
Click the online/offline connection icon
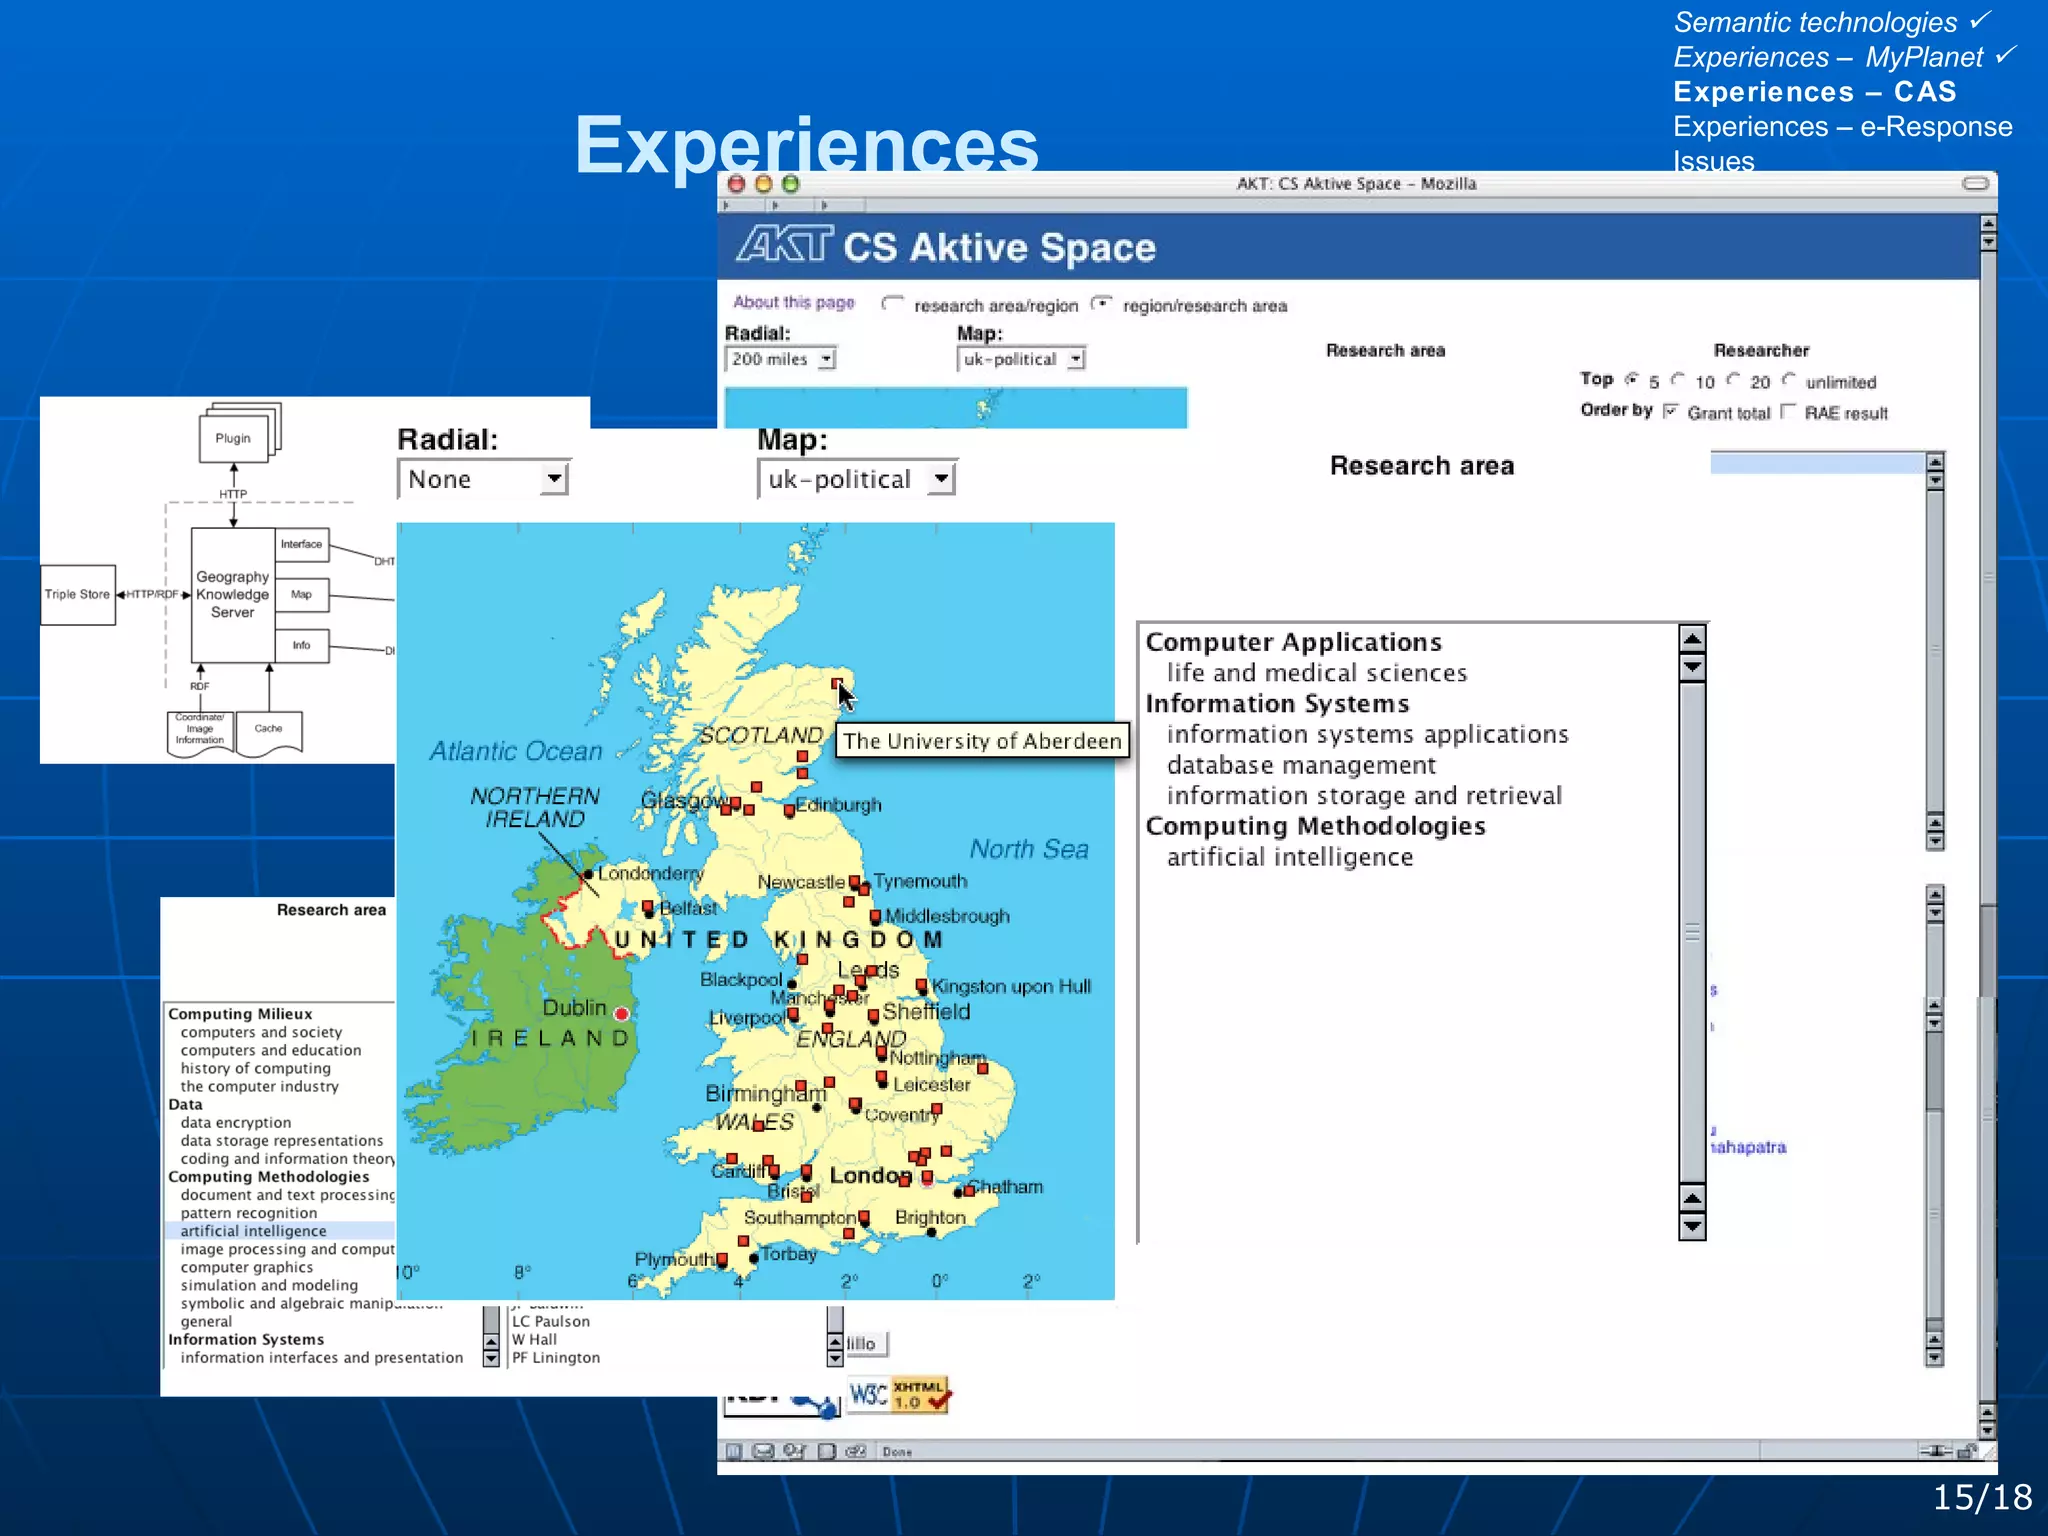[x=1935, y=1450]
